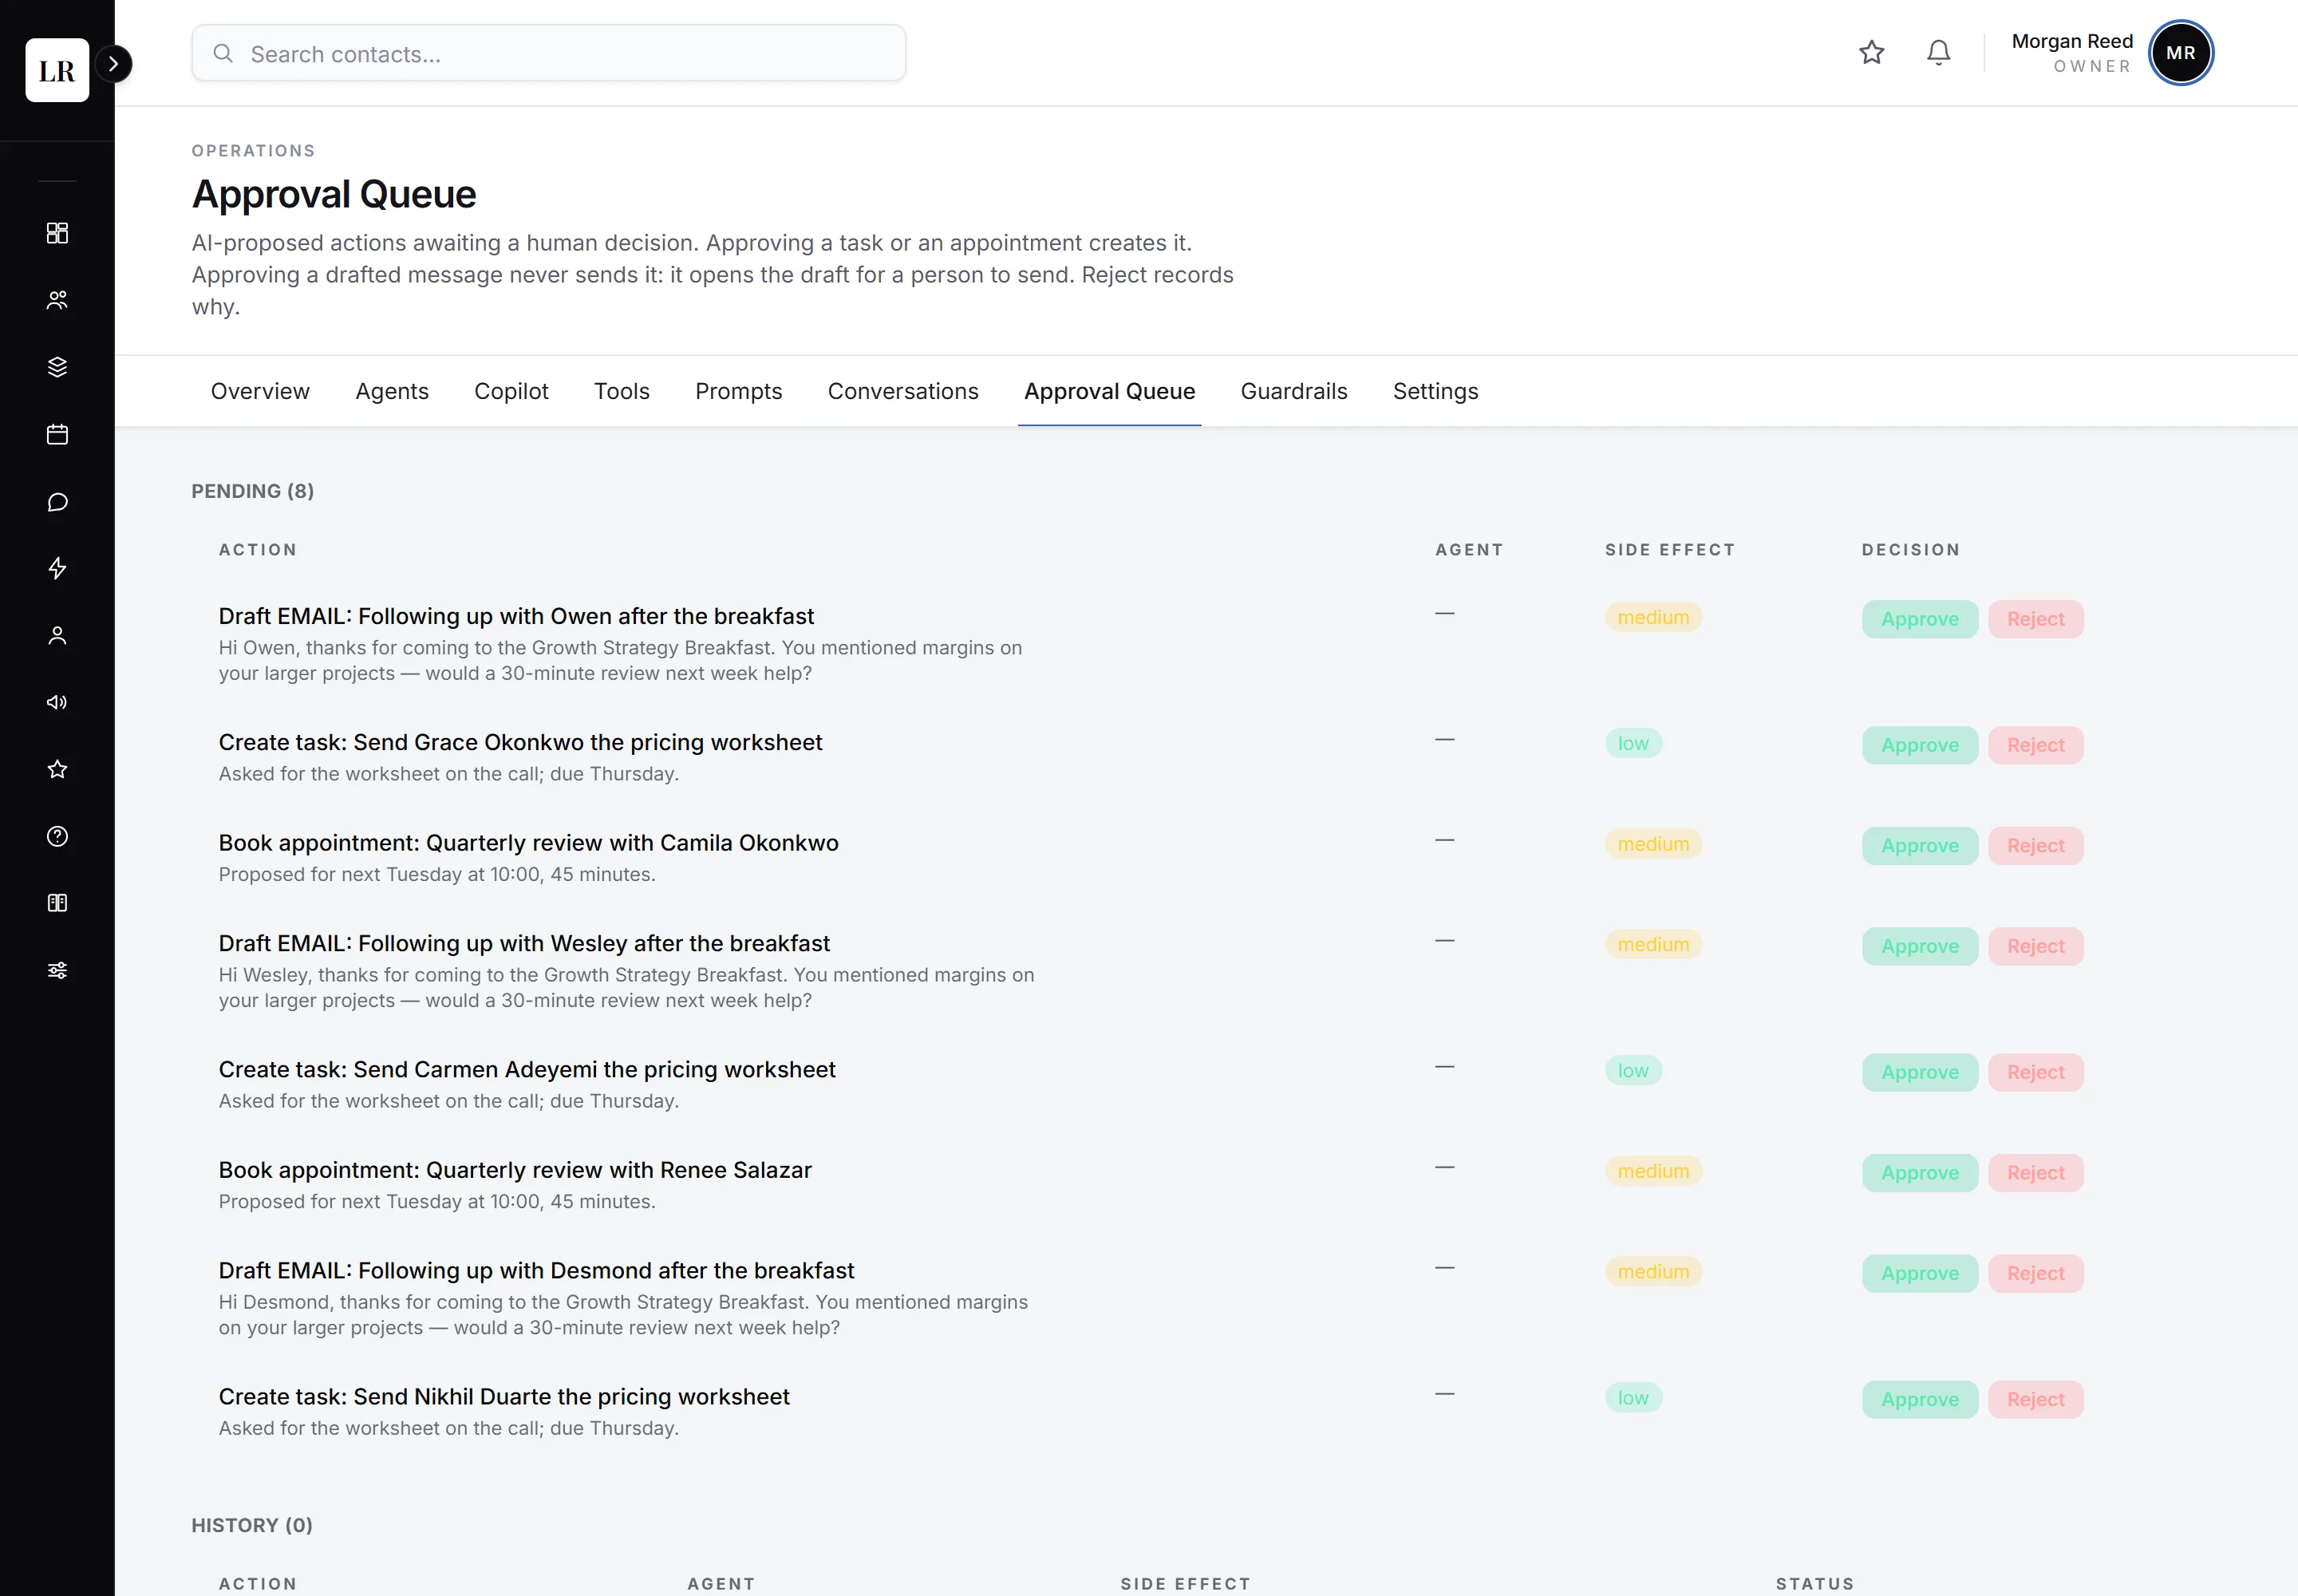2298x1596 pixels.
Task: Reject the Wesley follow-up email draft
Action: pos(2035,946)
